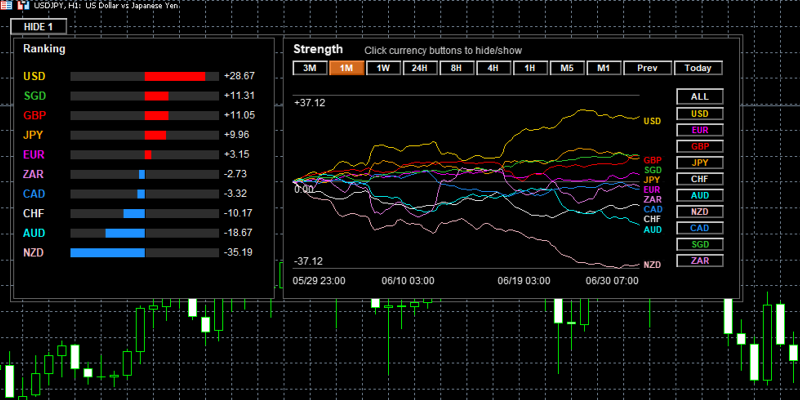
Task: Click the ZAR label in Ranking
Action: (34, 174)
